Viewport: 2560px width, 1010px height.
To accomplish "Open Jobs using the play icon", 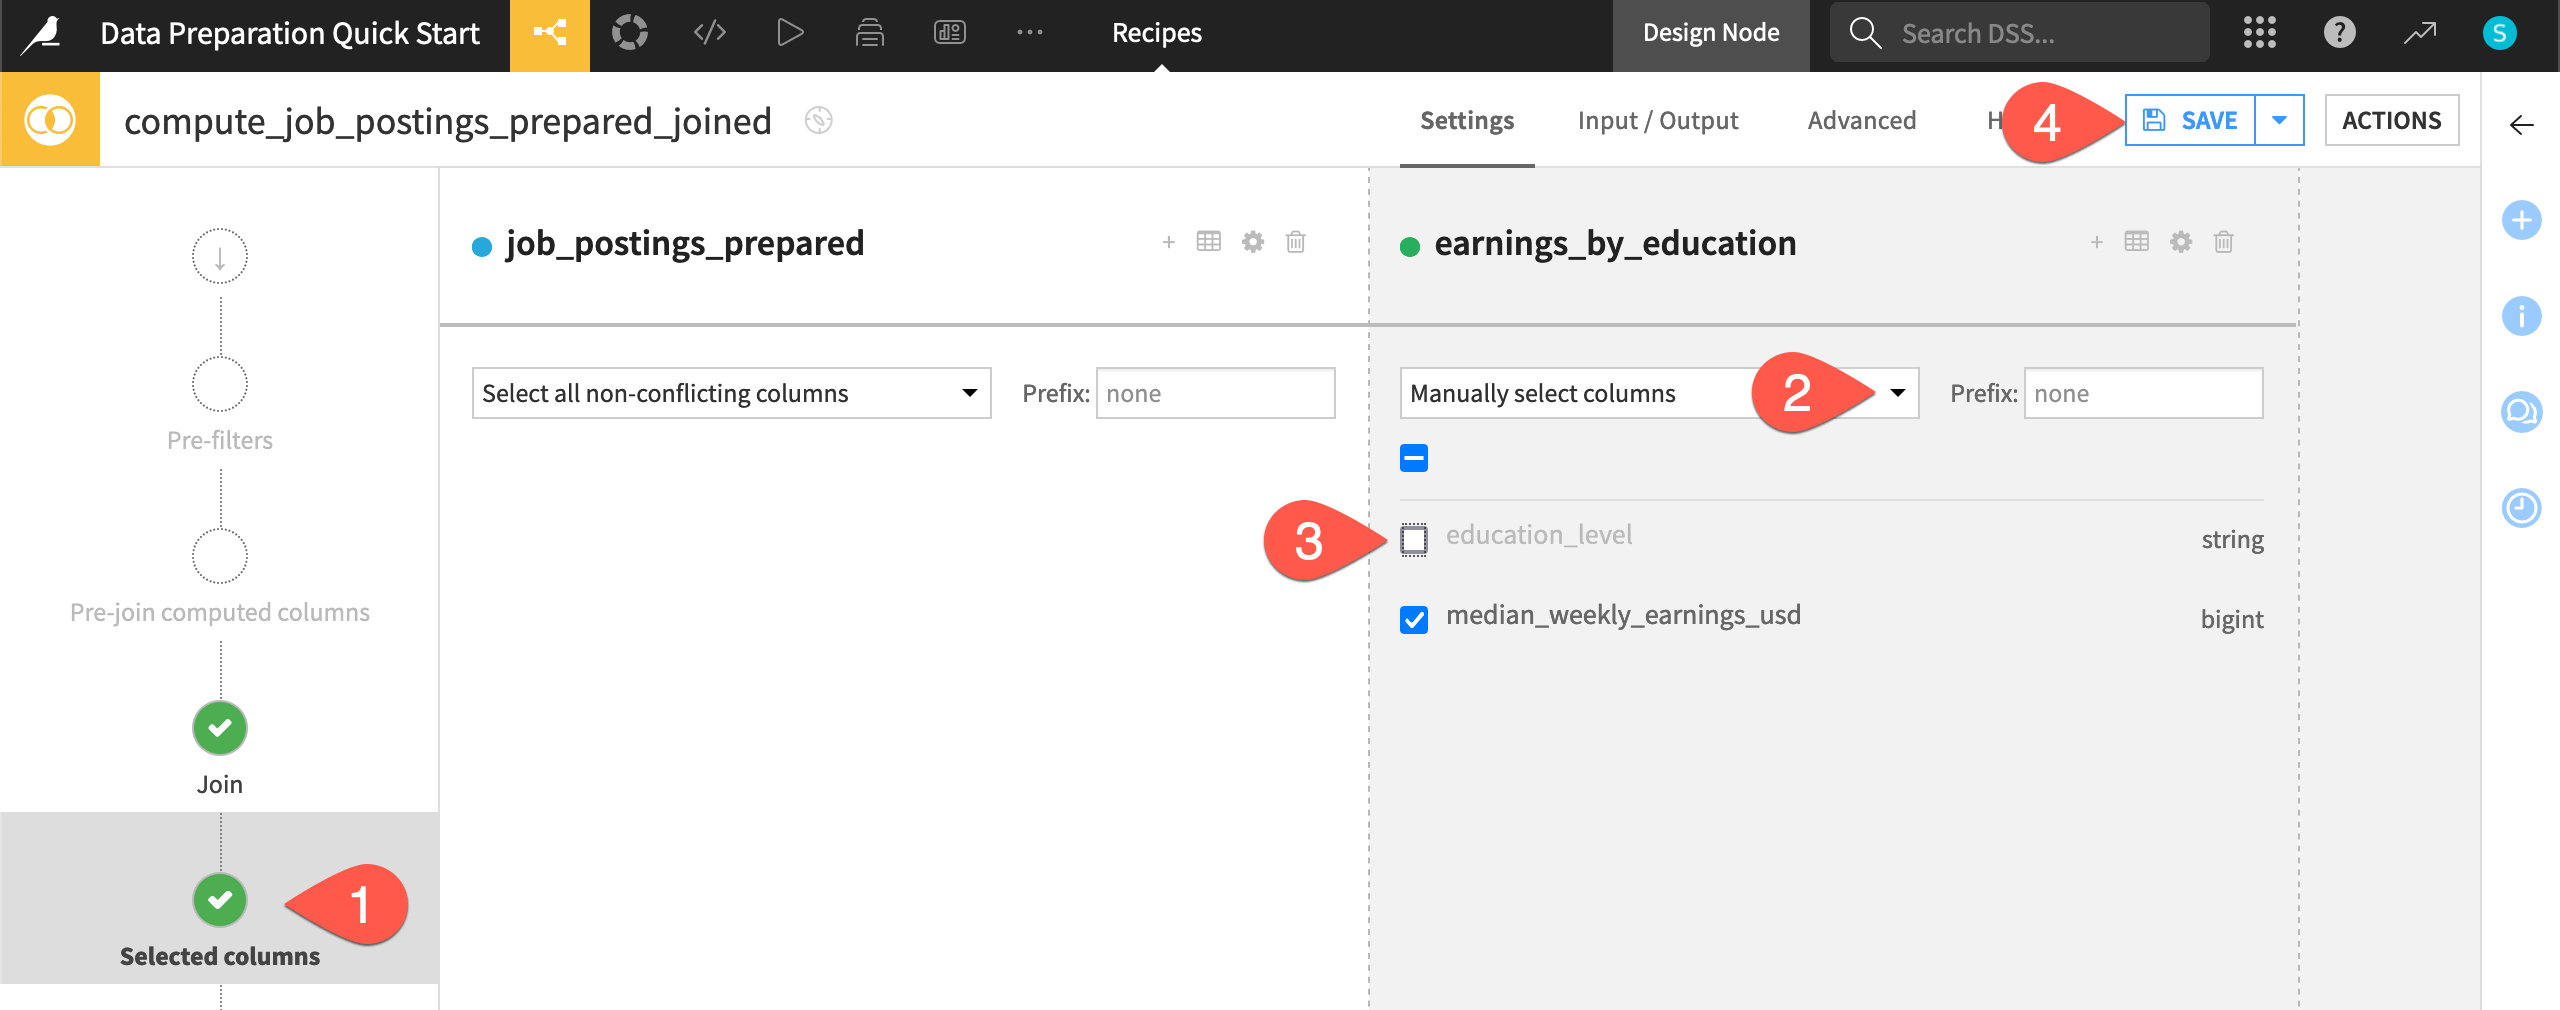I will (x=789, y=31).
